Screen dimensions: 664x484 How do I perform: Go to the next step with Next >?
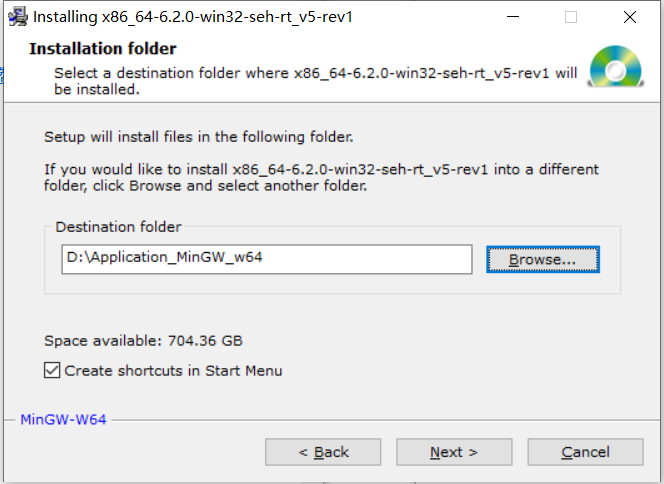(454, 452)
